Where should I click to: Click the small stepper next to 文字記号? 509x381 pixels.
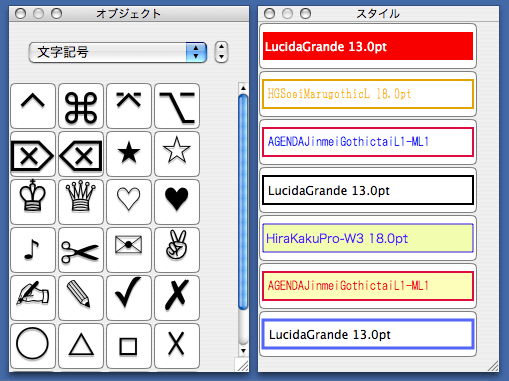221,52
